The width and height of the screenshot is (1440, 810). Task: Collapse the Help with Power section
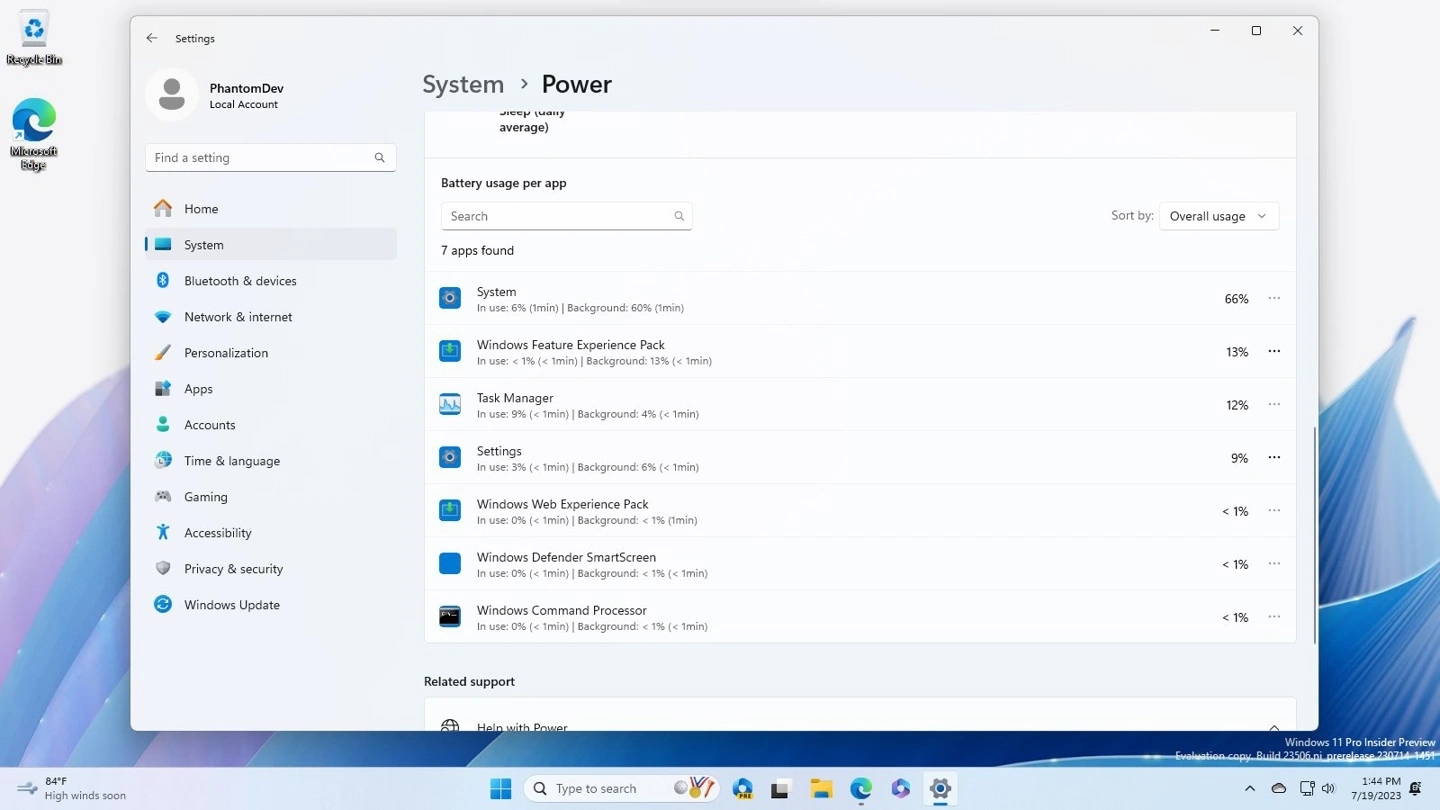(1273, 727)
